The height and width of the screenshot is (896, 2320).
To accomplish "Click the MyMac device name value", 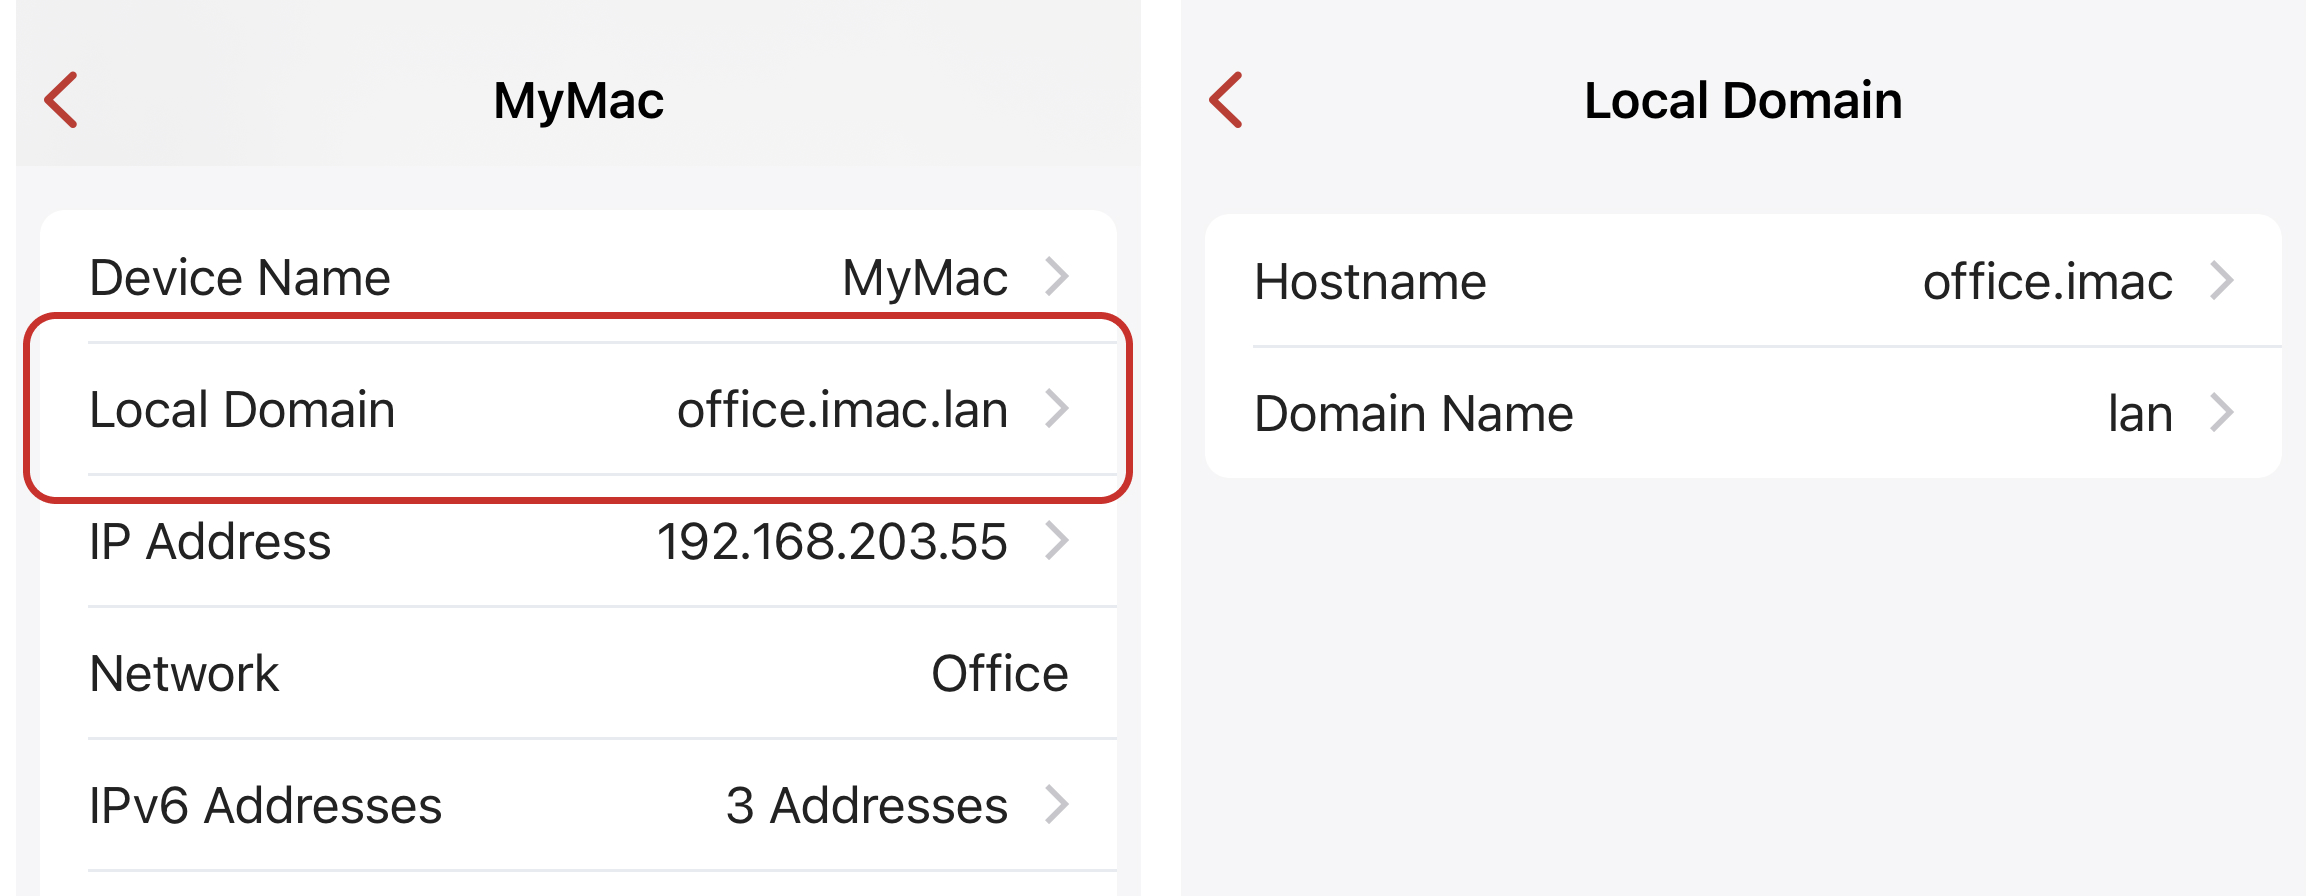I will (x=925, y=278).
